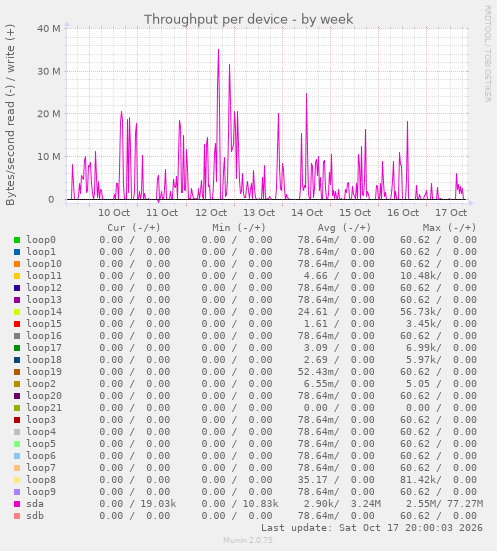The image size is (497, 551).
Task: Click the loop2 max value 5.05
Action: 418,384
